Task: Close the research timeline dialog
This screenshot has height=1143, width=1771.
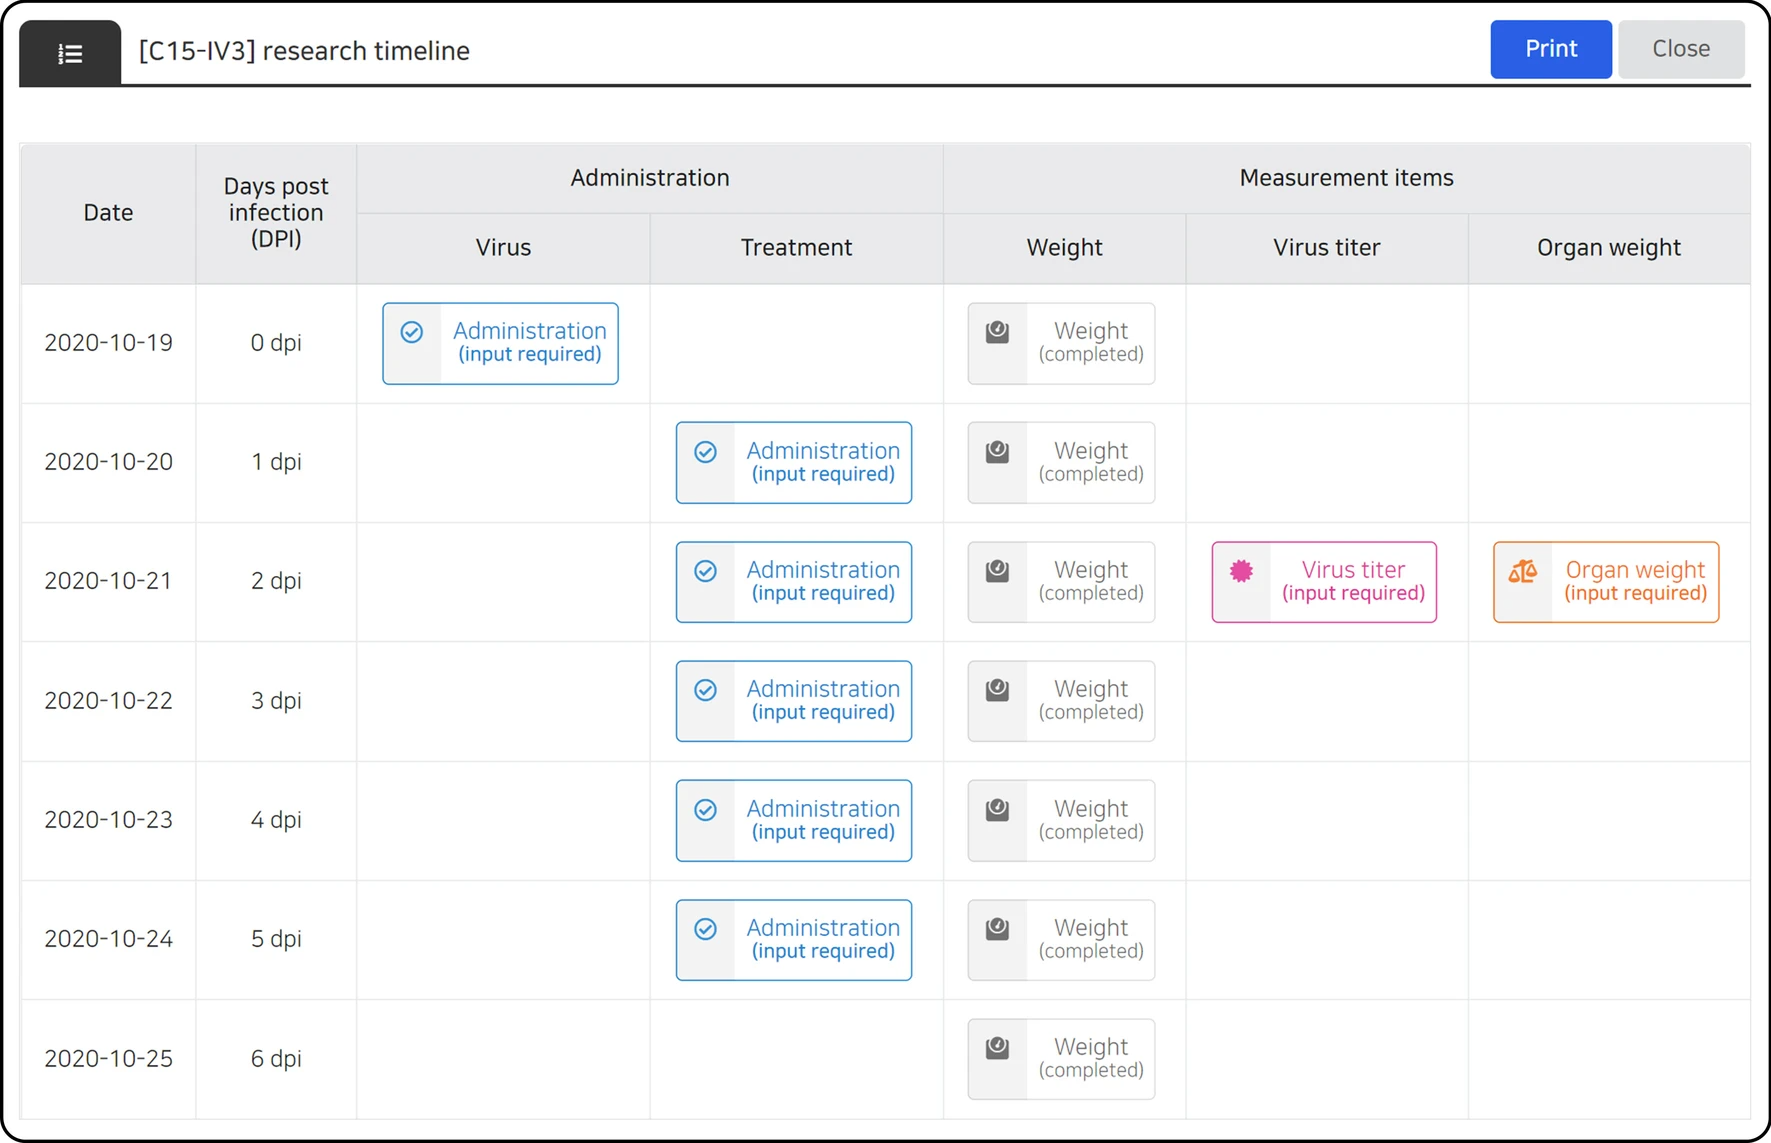Action: point(1680,49)
